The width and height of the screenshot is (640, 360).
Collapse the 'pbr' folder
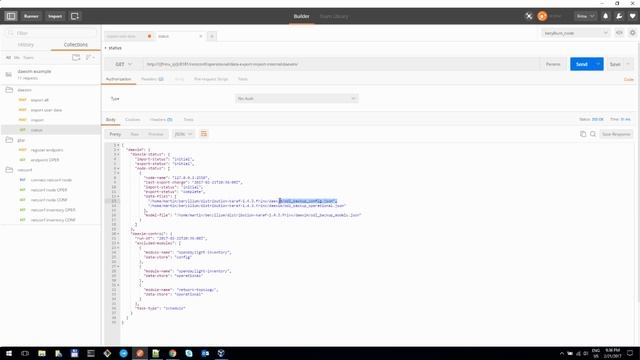click(21, 140)
